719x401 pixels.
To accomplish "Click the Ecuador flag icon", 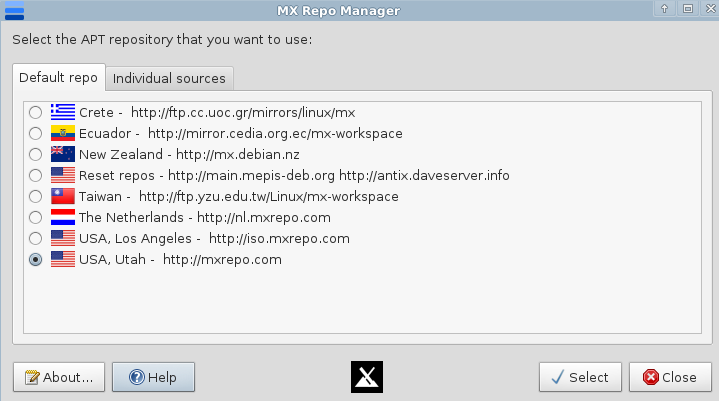I will click(x=63, y=133).
